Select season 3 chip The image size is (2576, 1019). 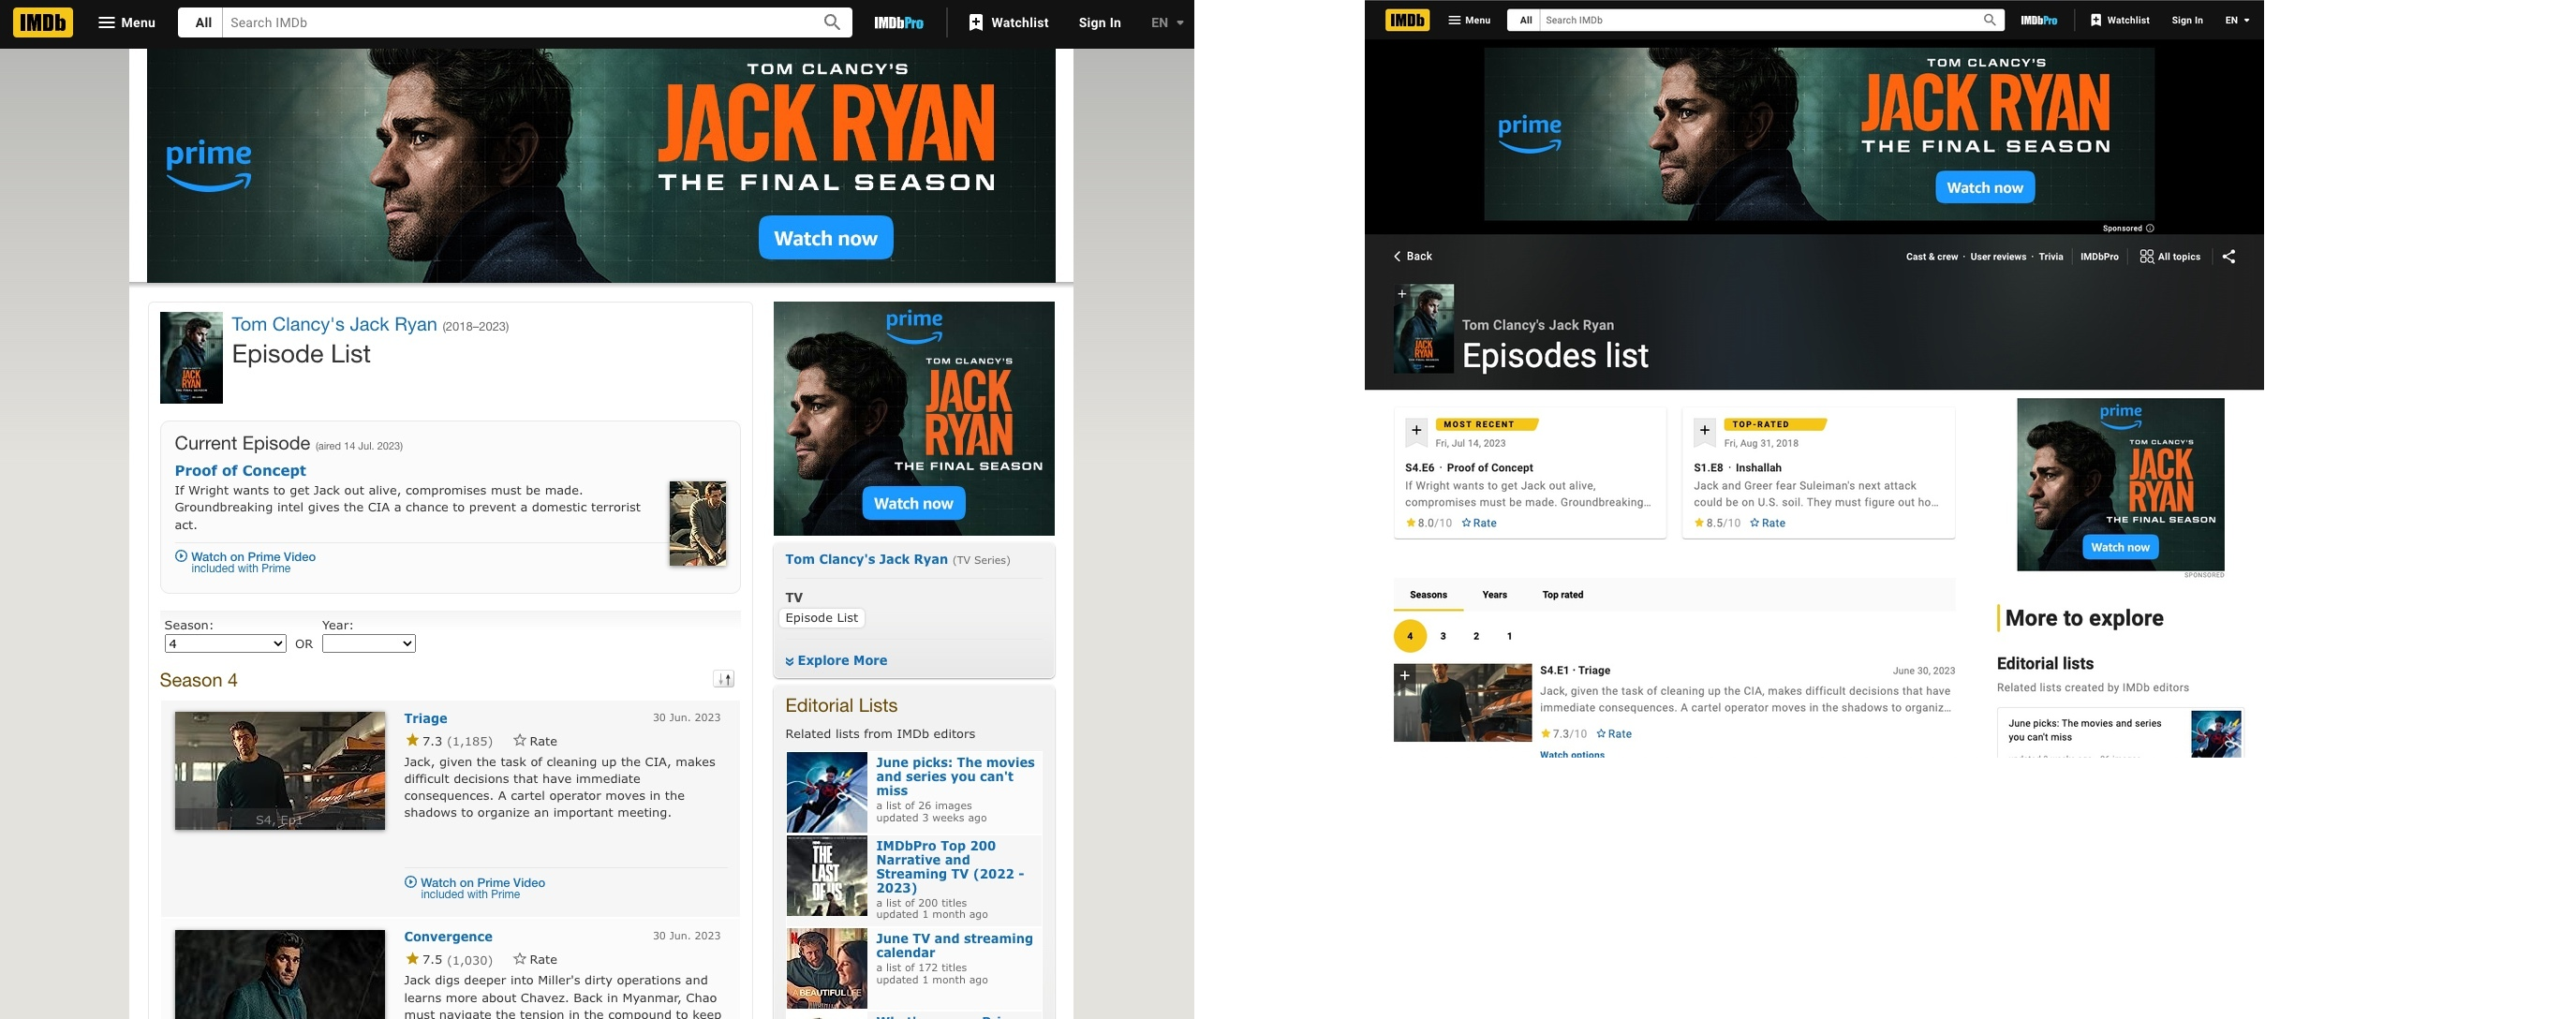[x=1442, y=636]
